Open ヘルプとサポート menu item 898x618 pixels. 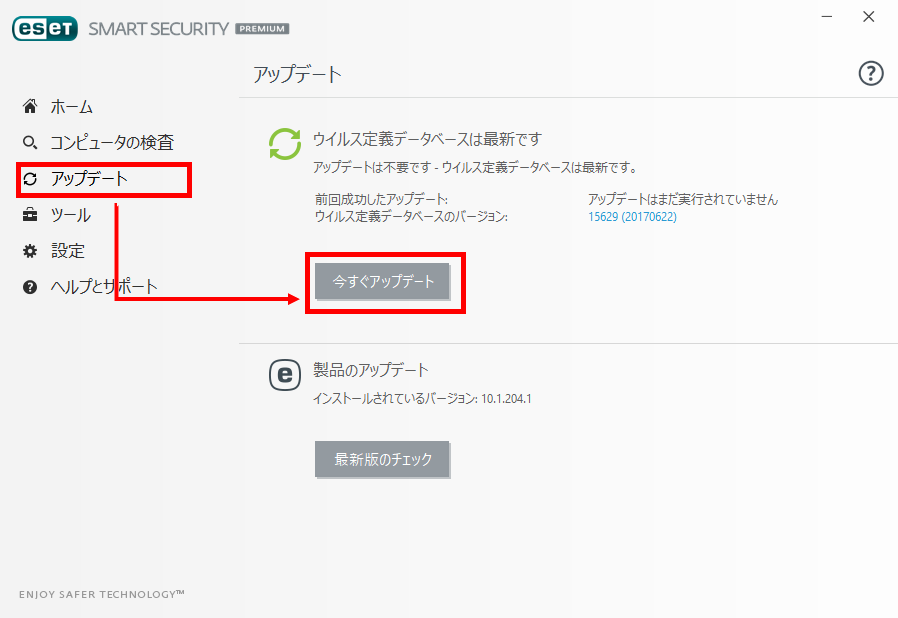(x=104, y=287)
